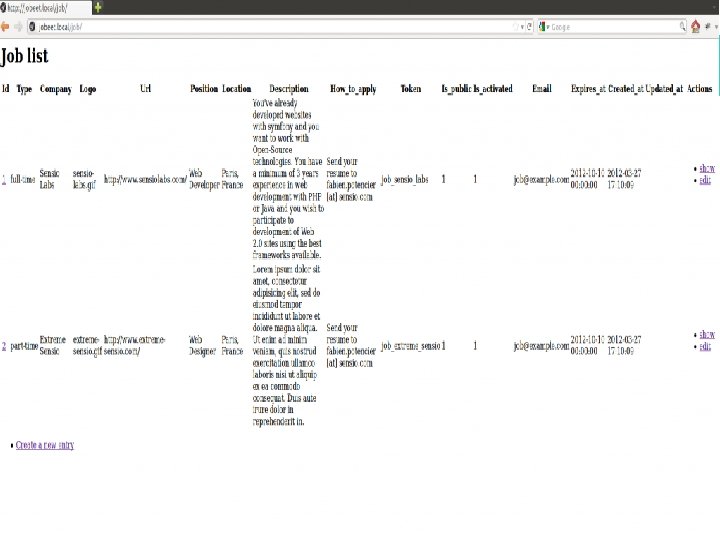Click the extreme-sensio.gif logo cell

[87, 345]
